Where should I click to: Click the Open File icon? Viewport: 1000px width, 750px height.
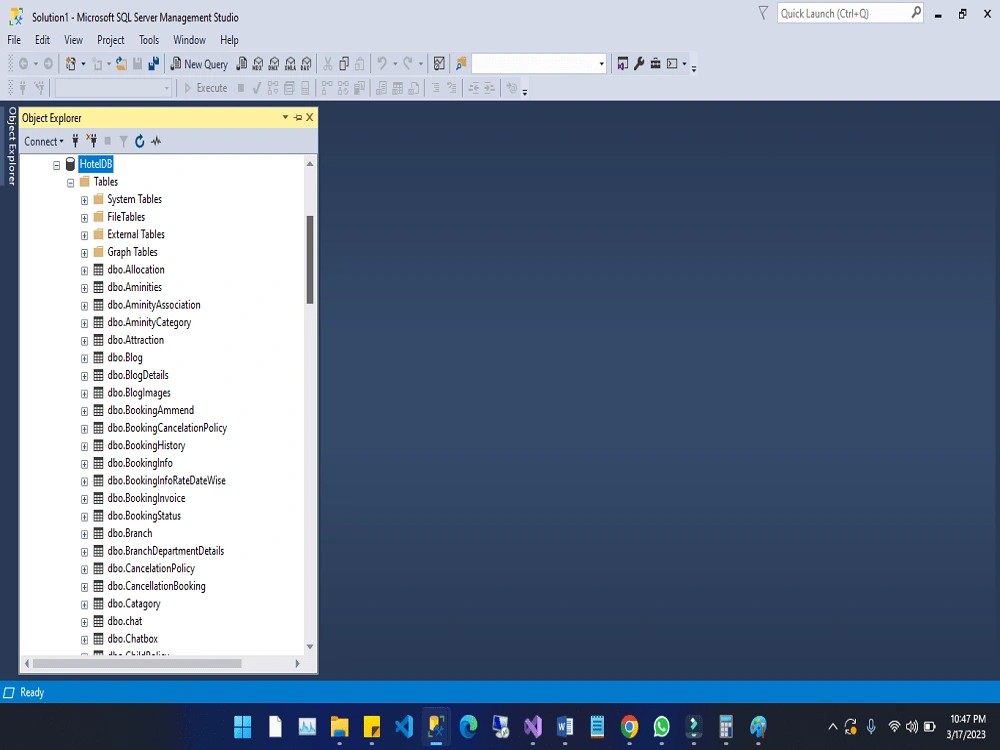coord(121,64)
